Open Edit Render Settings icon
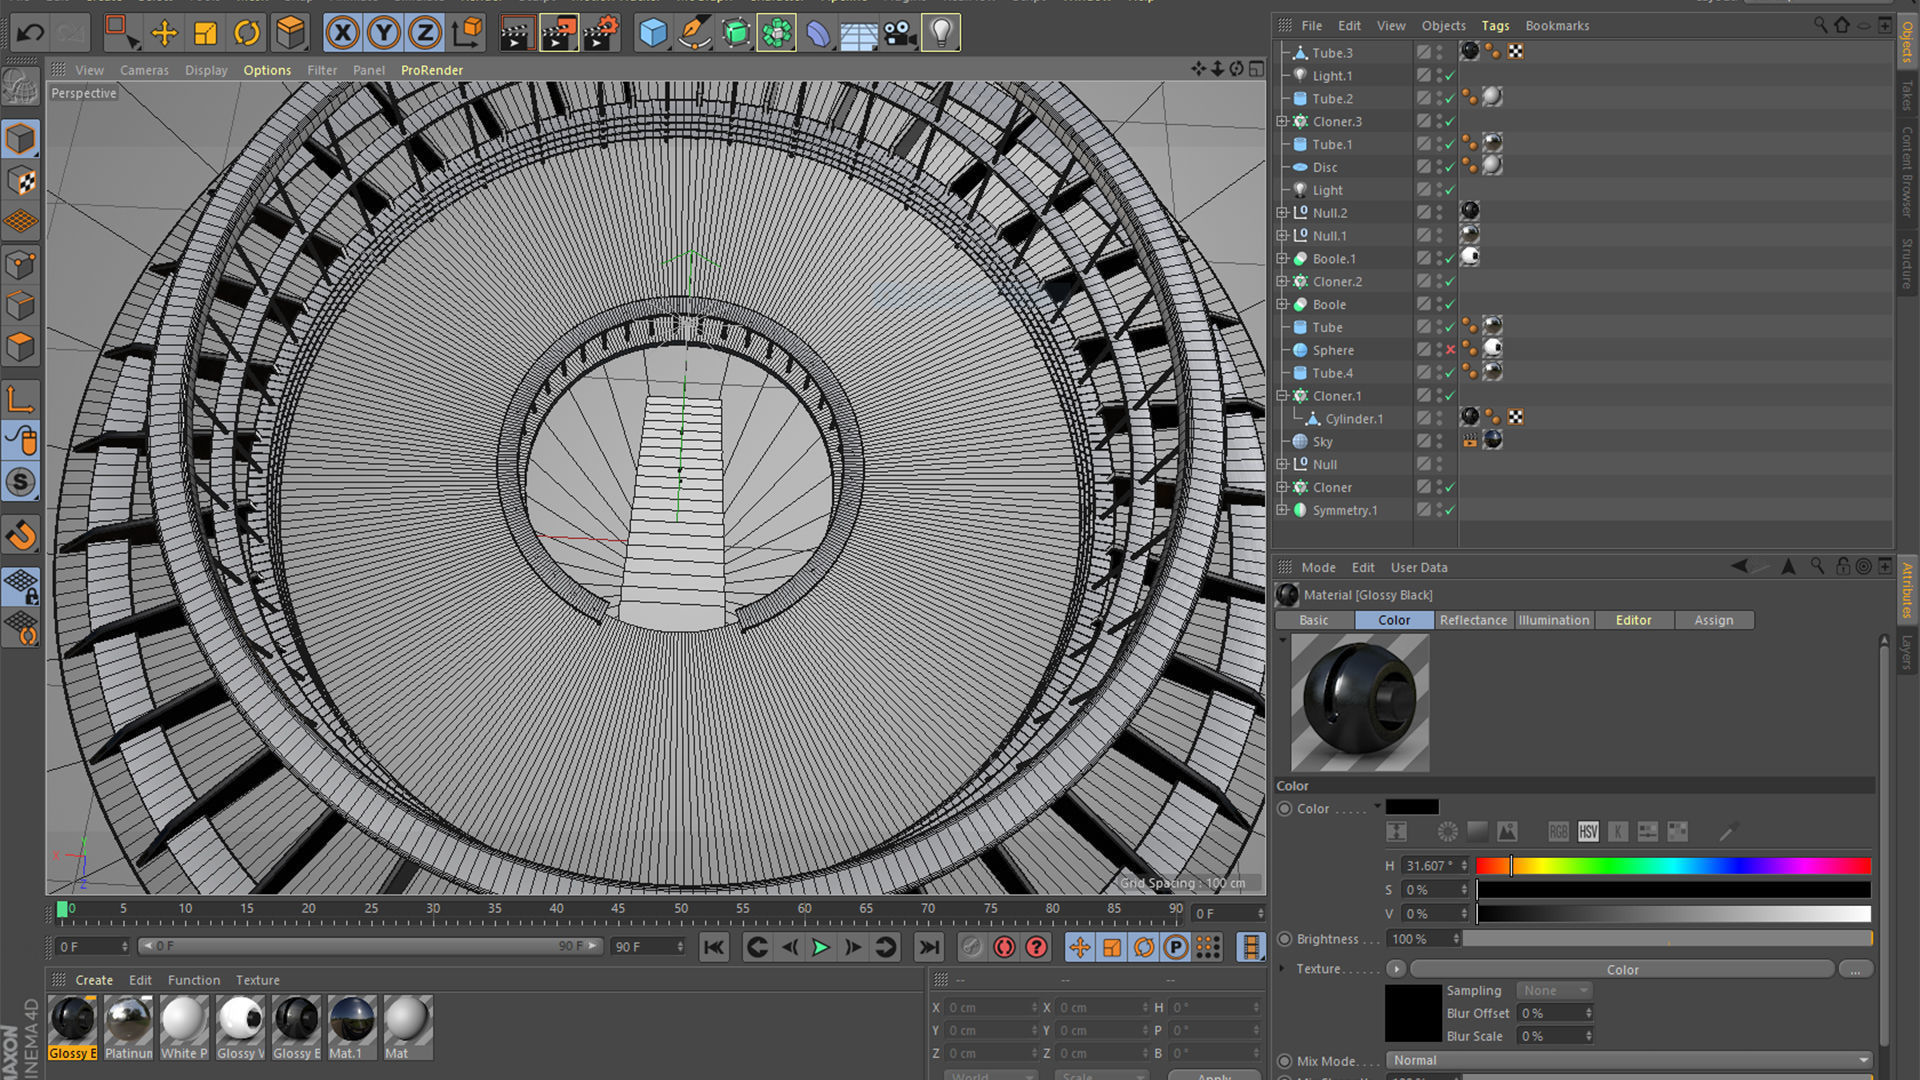Image resolution: width=1920 pixels, height=1080 pixels. [x=601, y=33]
